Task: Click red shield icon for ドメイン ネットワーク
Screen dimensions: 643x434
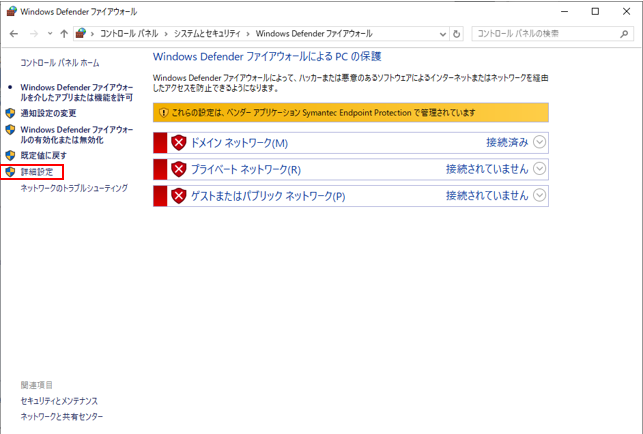Action: coord(179,143)
